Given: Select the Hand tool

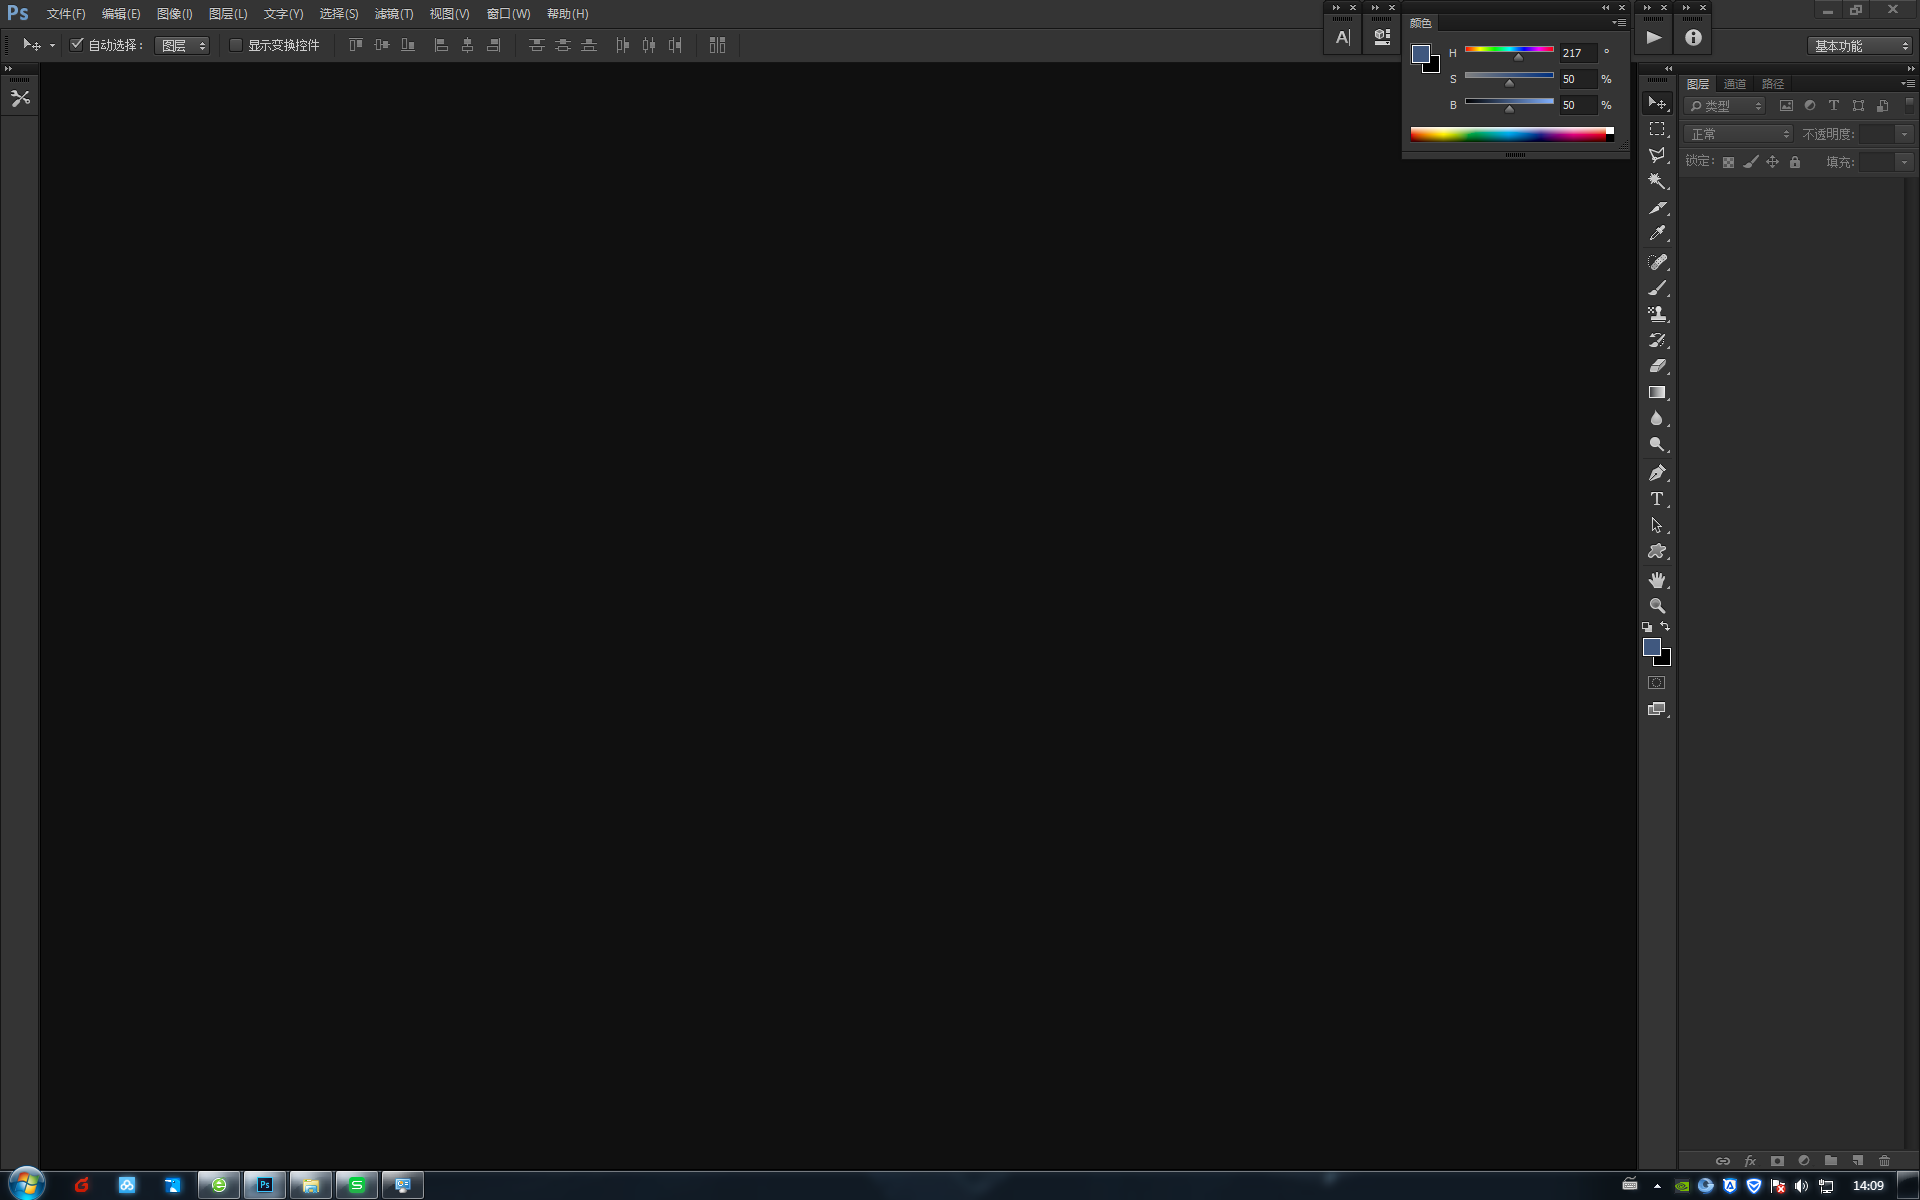Looking at the screenshot, I should click(1657, 579).
